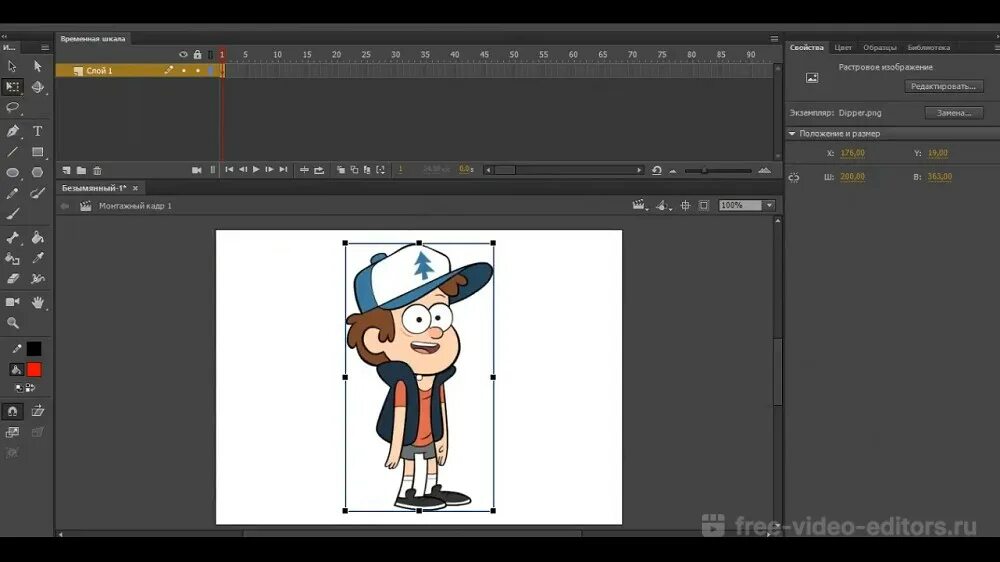Reset timeline zoom to default

[x=656, y=170]
